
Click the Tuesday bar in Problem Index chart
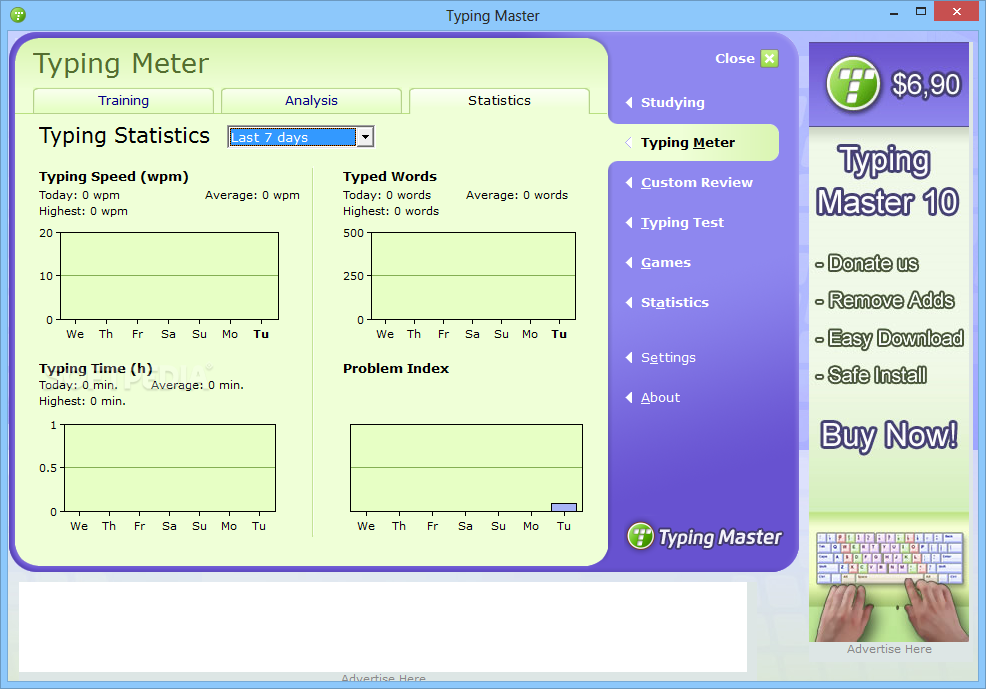click(563, 507)
